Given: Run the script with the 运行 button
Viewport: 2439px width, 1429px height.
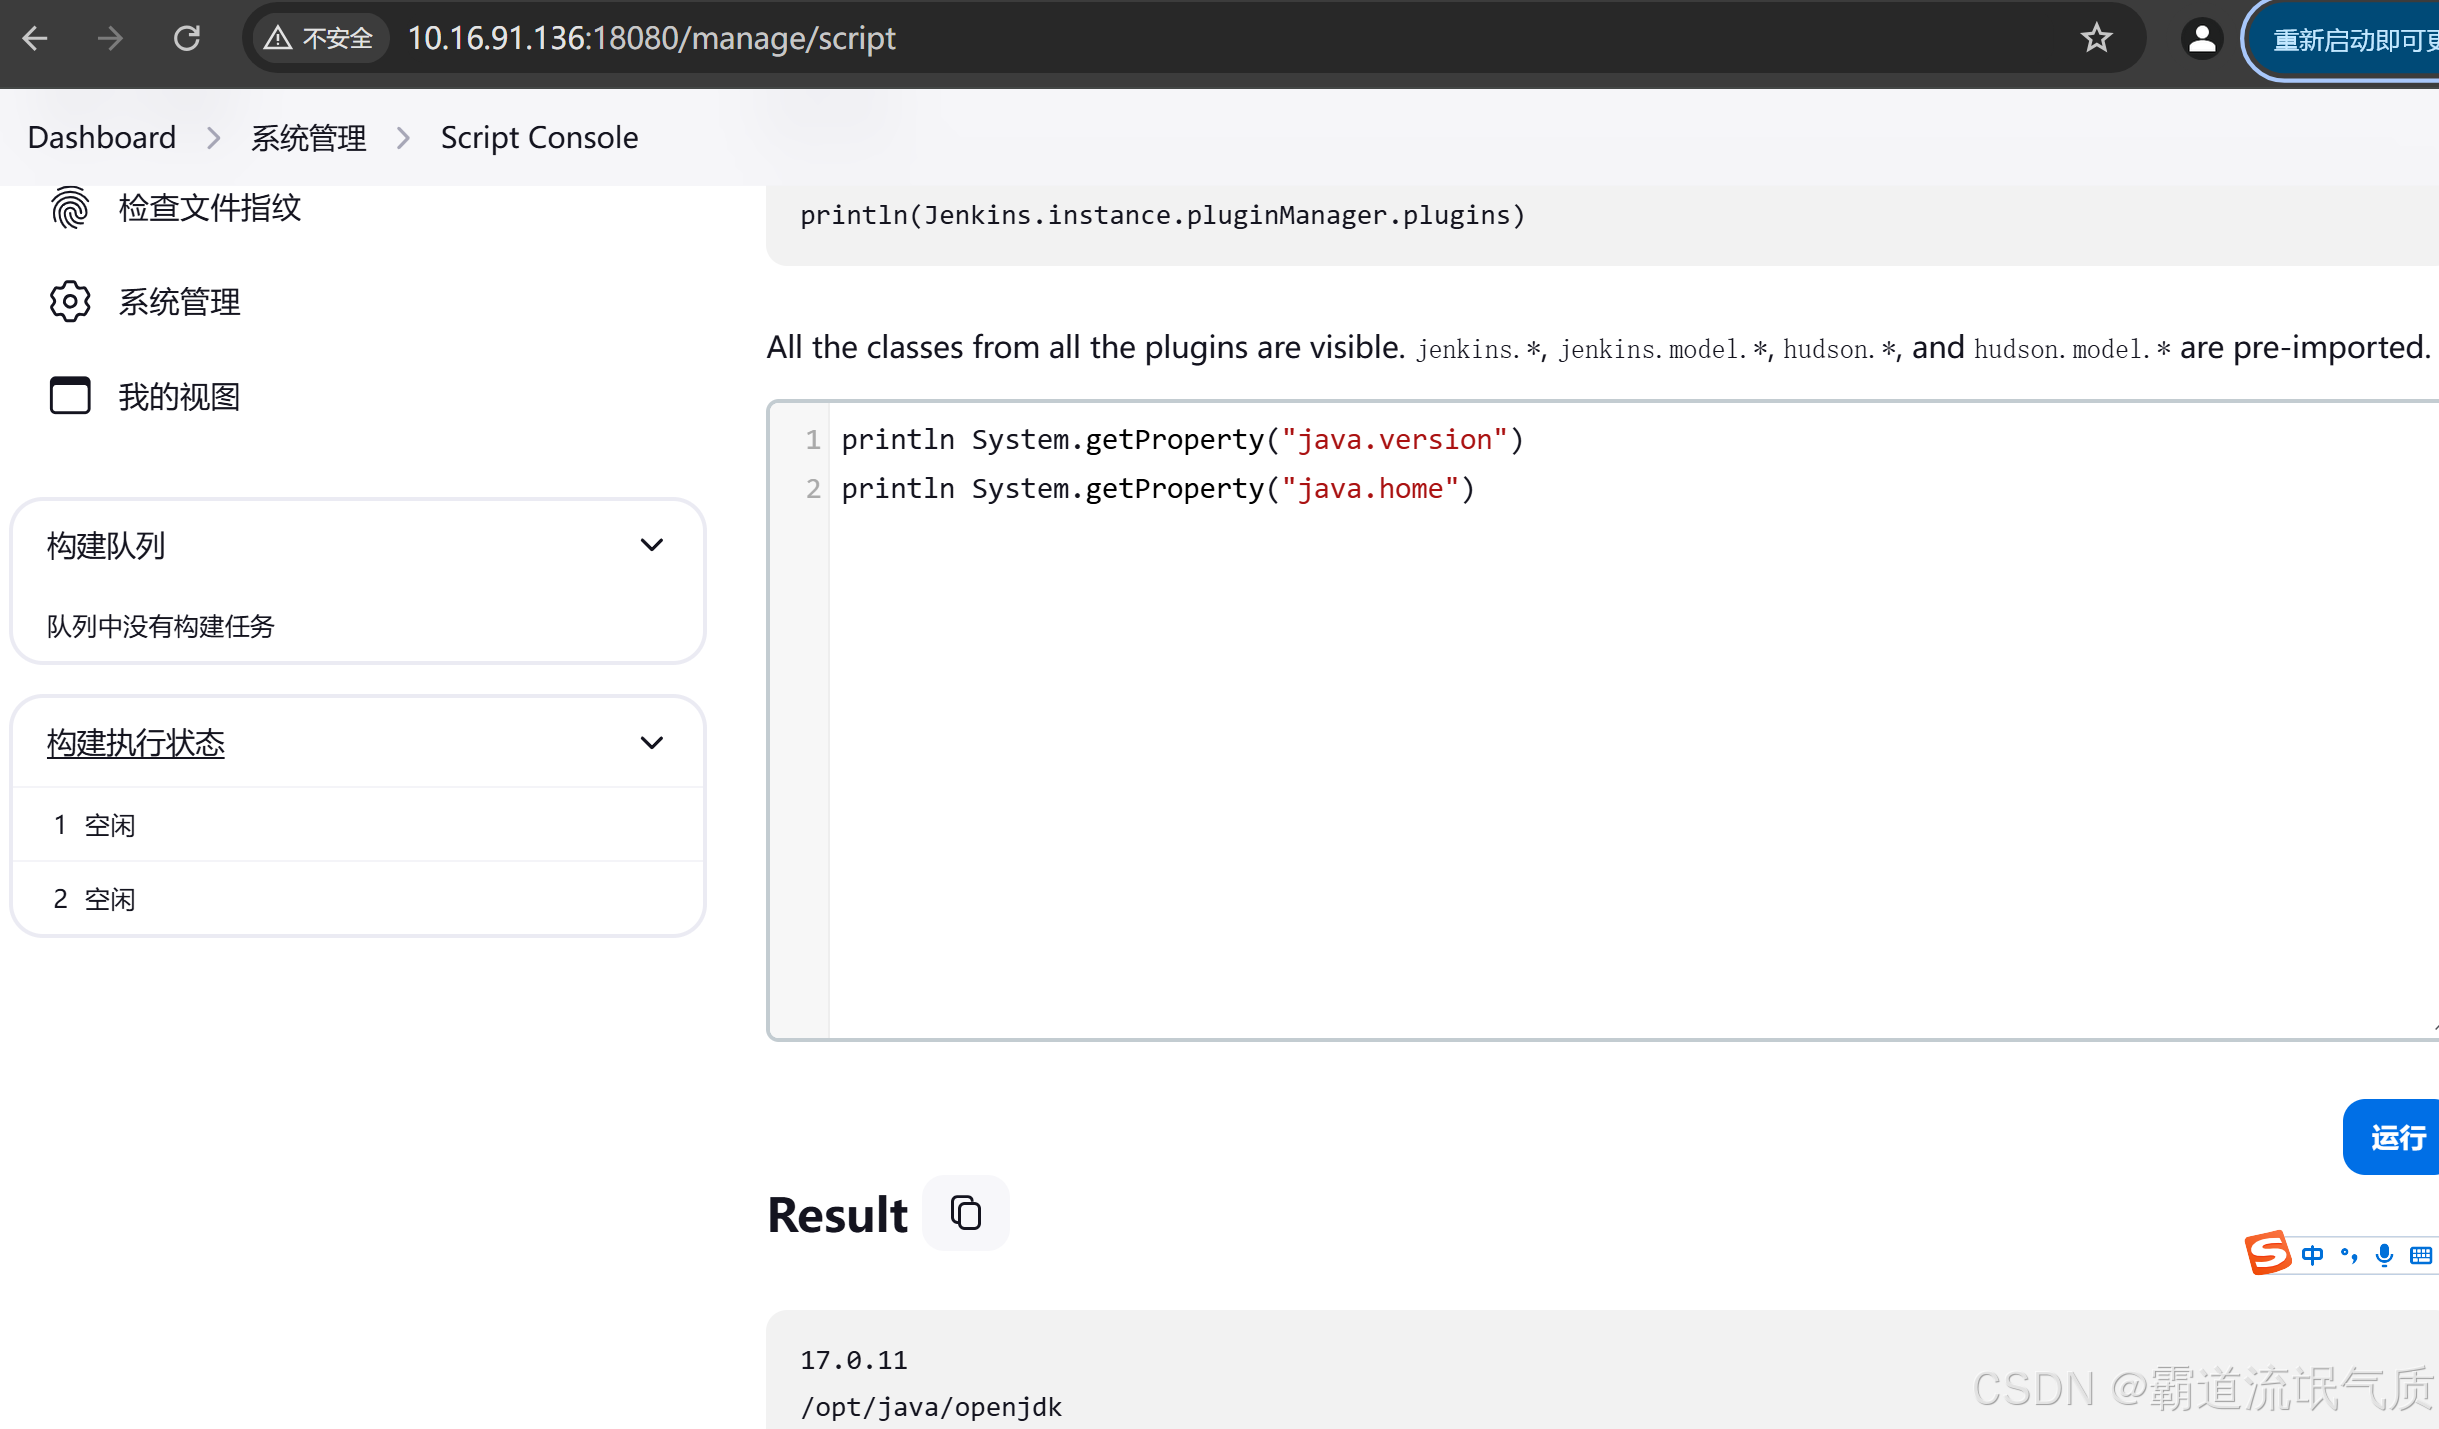Looking at the screenshot, I should pyautogui.click(x=2399, y=1137).
